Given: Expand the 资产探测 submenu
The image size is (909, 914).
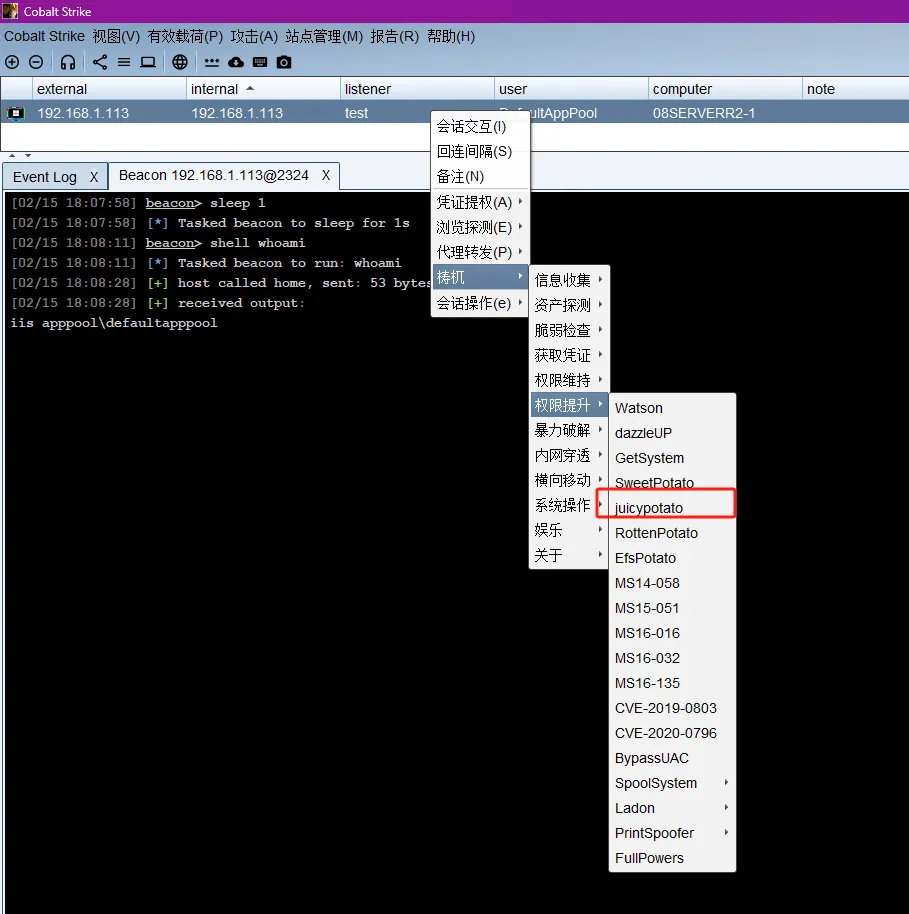Looking at the screenshot, I should pyautogui.click(x=569, y=305).
